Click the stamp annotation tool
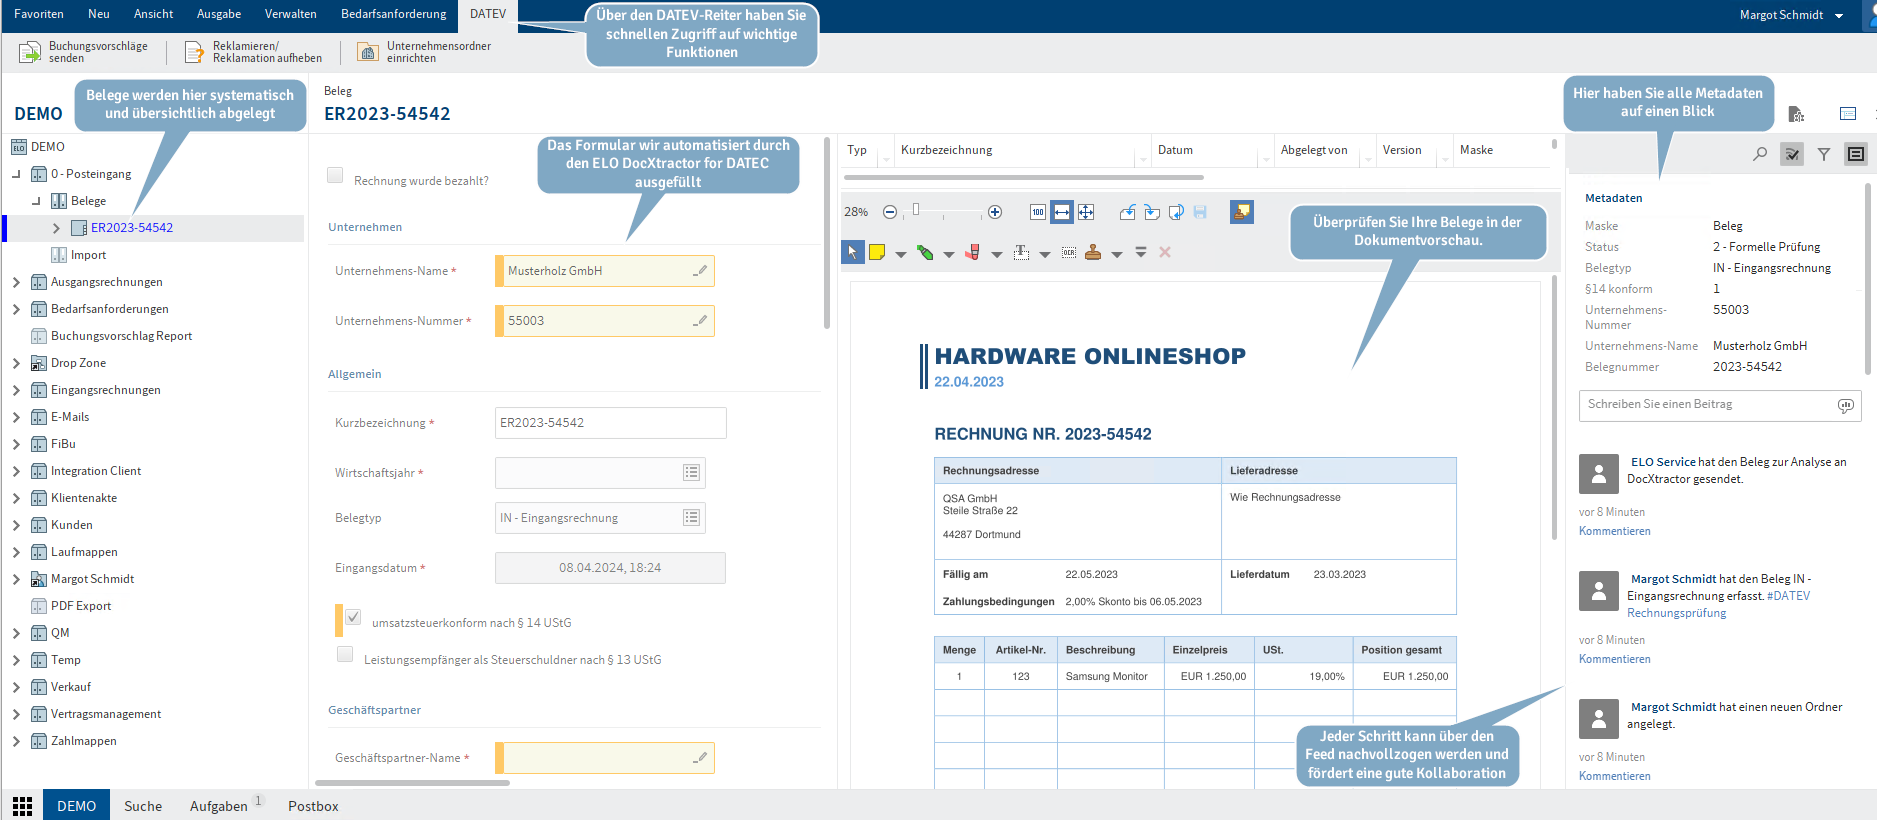 click(1093, 252)
